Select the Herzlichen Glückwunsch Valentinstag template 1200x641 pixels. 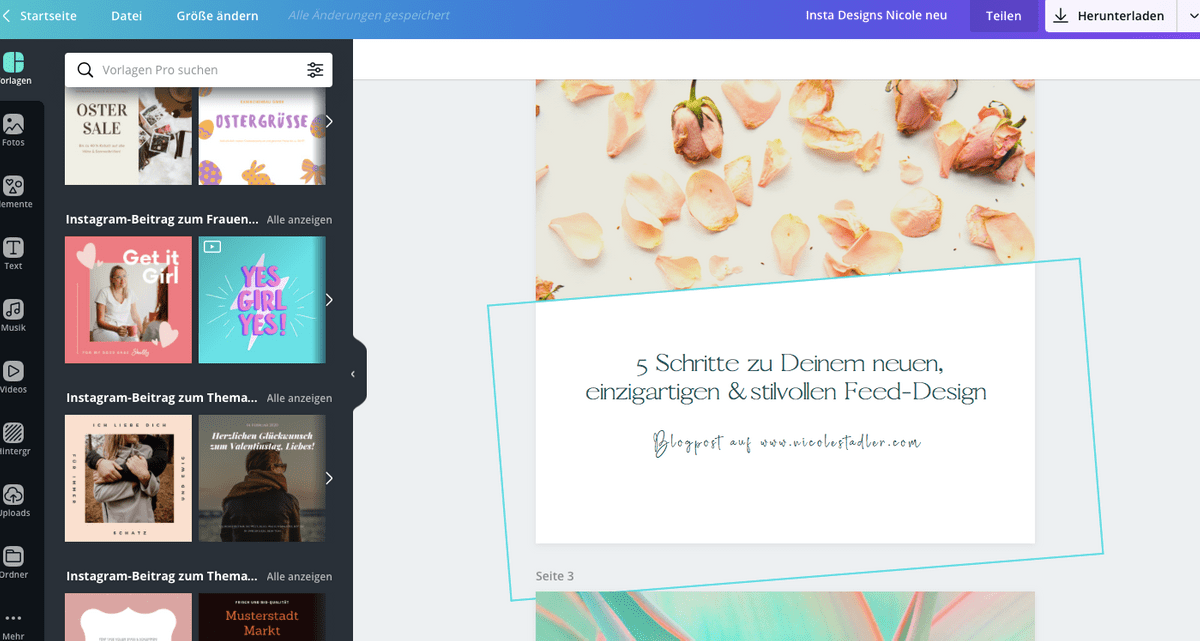coord(262,478)
